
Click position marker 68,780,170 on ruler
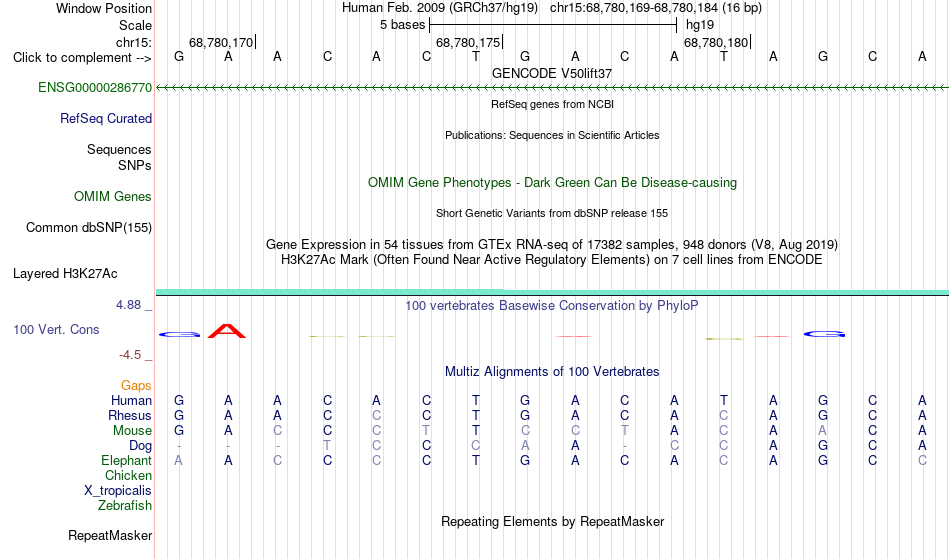point(222,42)
